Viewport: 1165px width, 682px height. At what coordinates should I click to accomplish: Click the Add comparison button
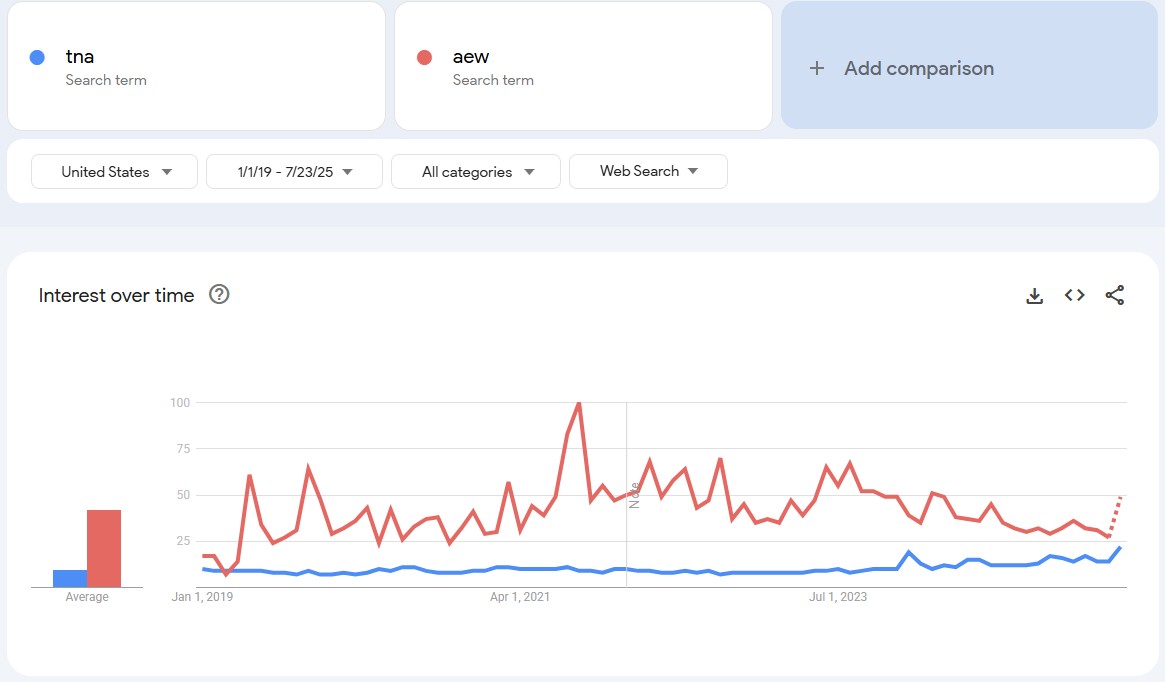(x=969, y=65)
